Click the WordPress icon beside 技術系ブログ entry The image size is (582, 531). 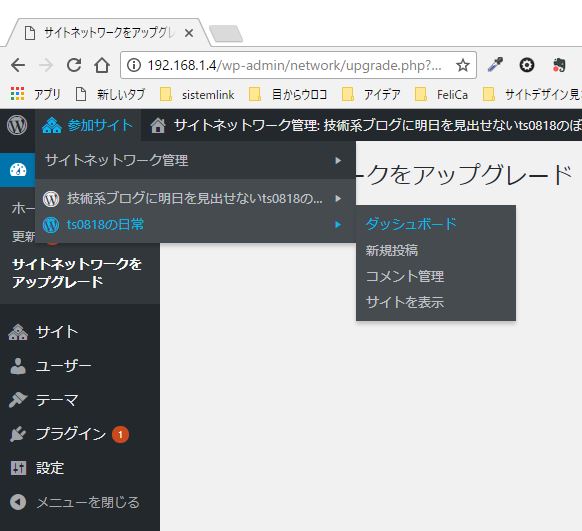click(51, 199)
